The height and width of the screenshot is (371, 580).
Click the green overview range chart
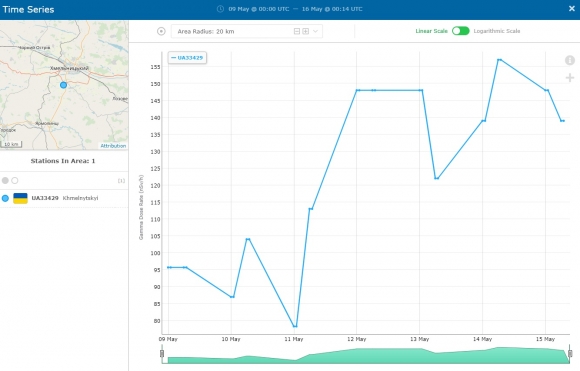pyautogui.click(x=366, y=355)
